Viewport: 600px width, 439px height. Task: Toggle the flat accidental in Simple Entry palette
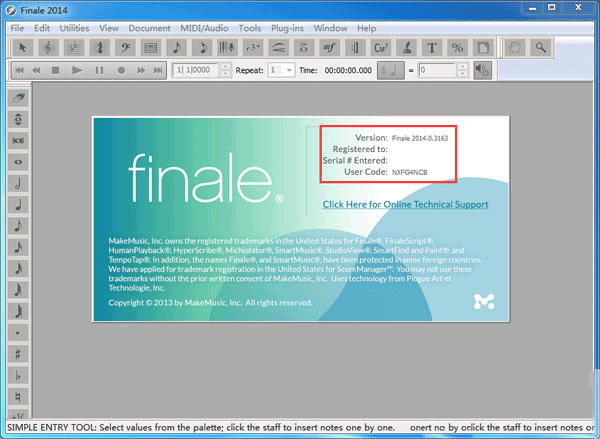pos(18,375)
